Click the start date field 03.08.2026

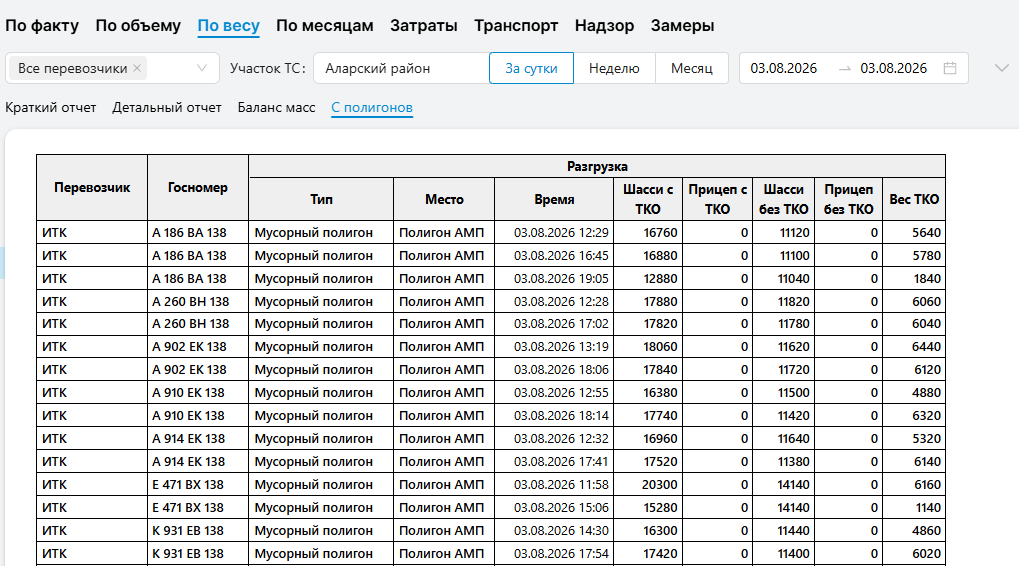point(784,68)
